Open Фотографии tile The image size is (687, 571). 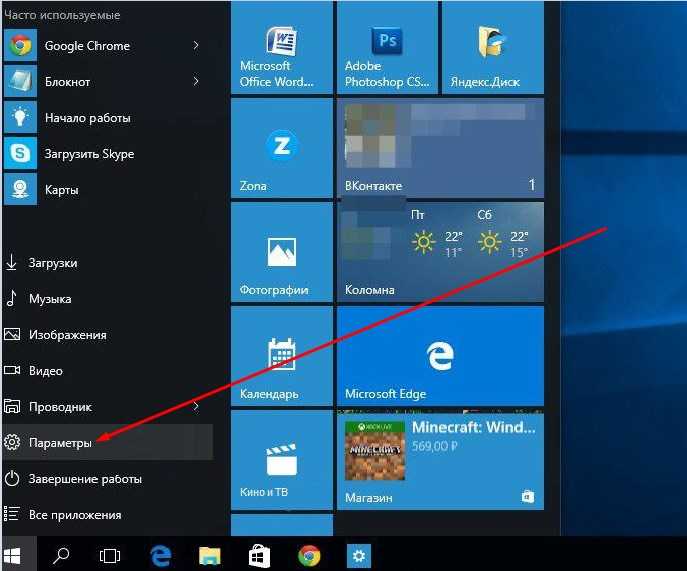[x=282, y=252]
